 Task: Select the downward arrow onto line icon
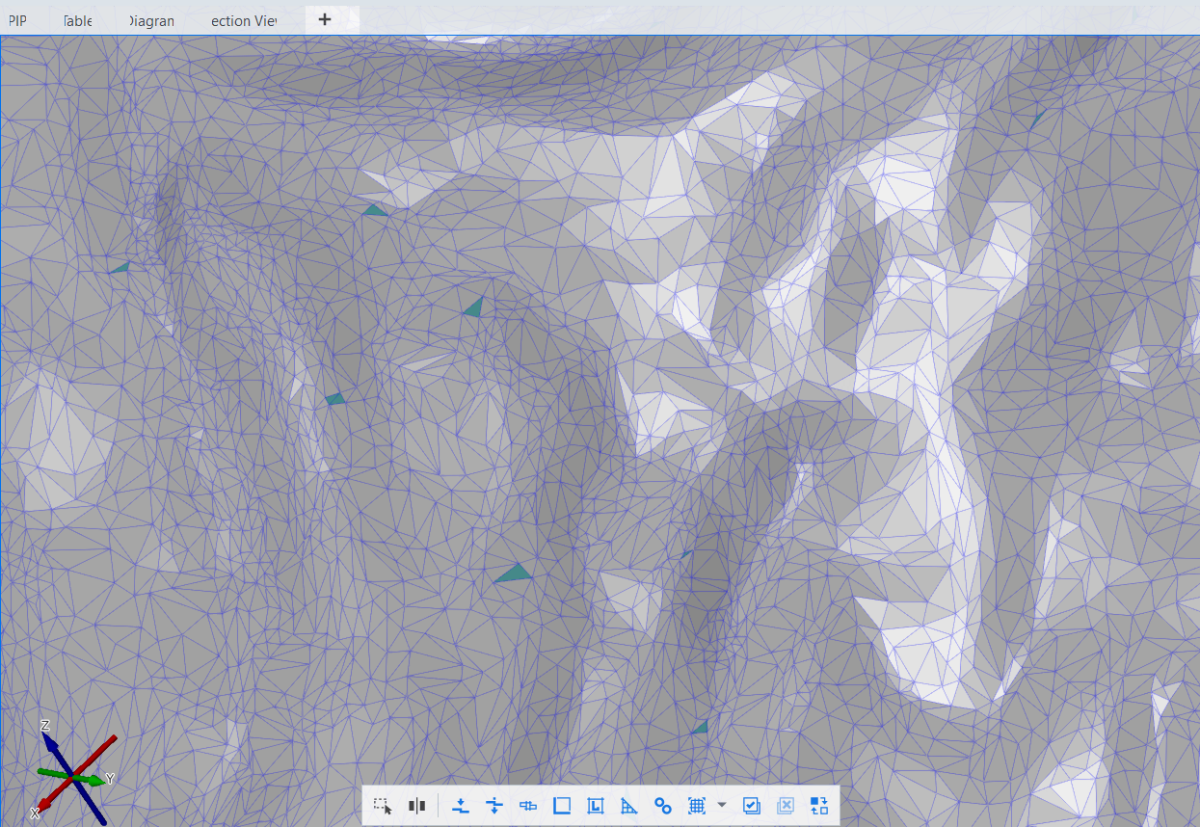[x=461, y=806]
